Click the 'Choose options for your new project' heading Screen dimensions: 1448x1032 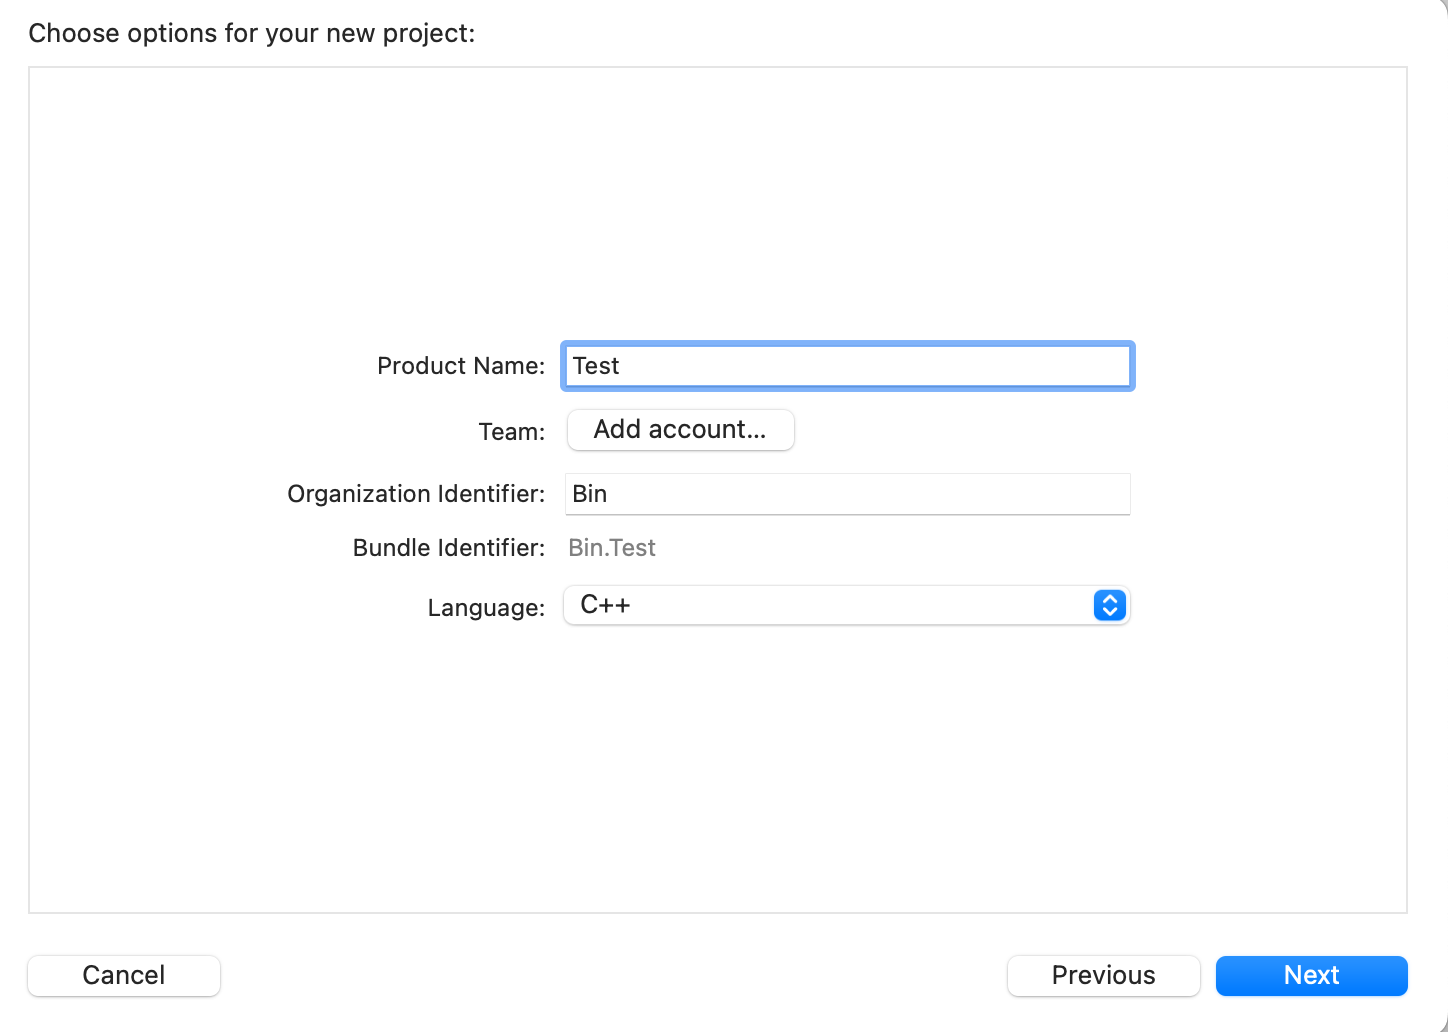point(252,33)
